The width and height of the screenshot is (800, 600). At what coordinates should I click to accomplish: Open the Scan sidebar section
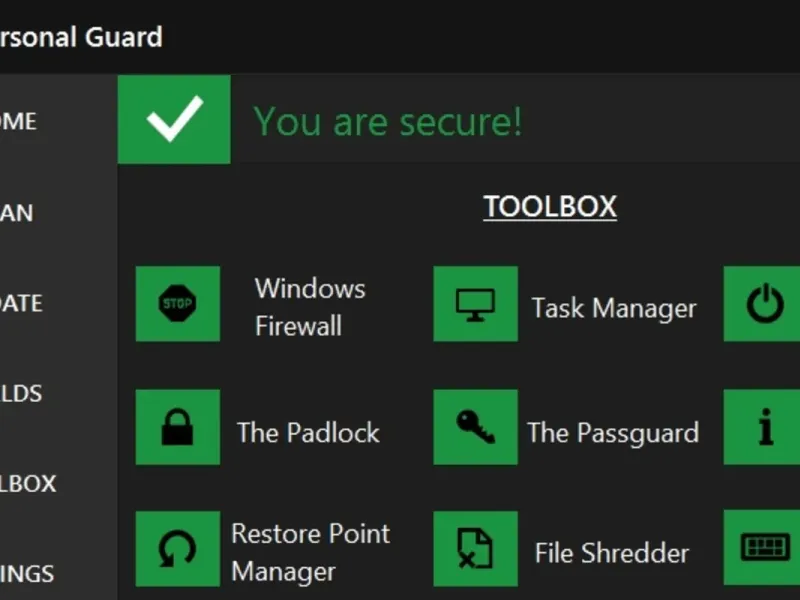[x=17, y=212]
